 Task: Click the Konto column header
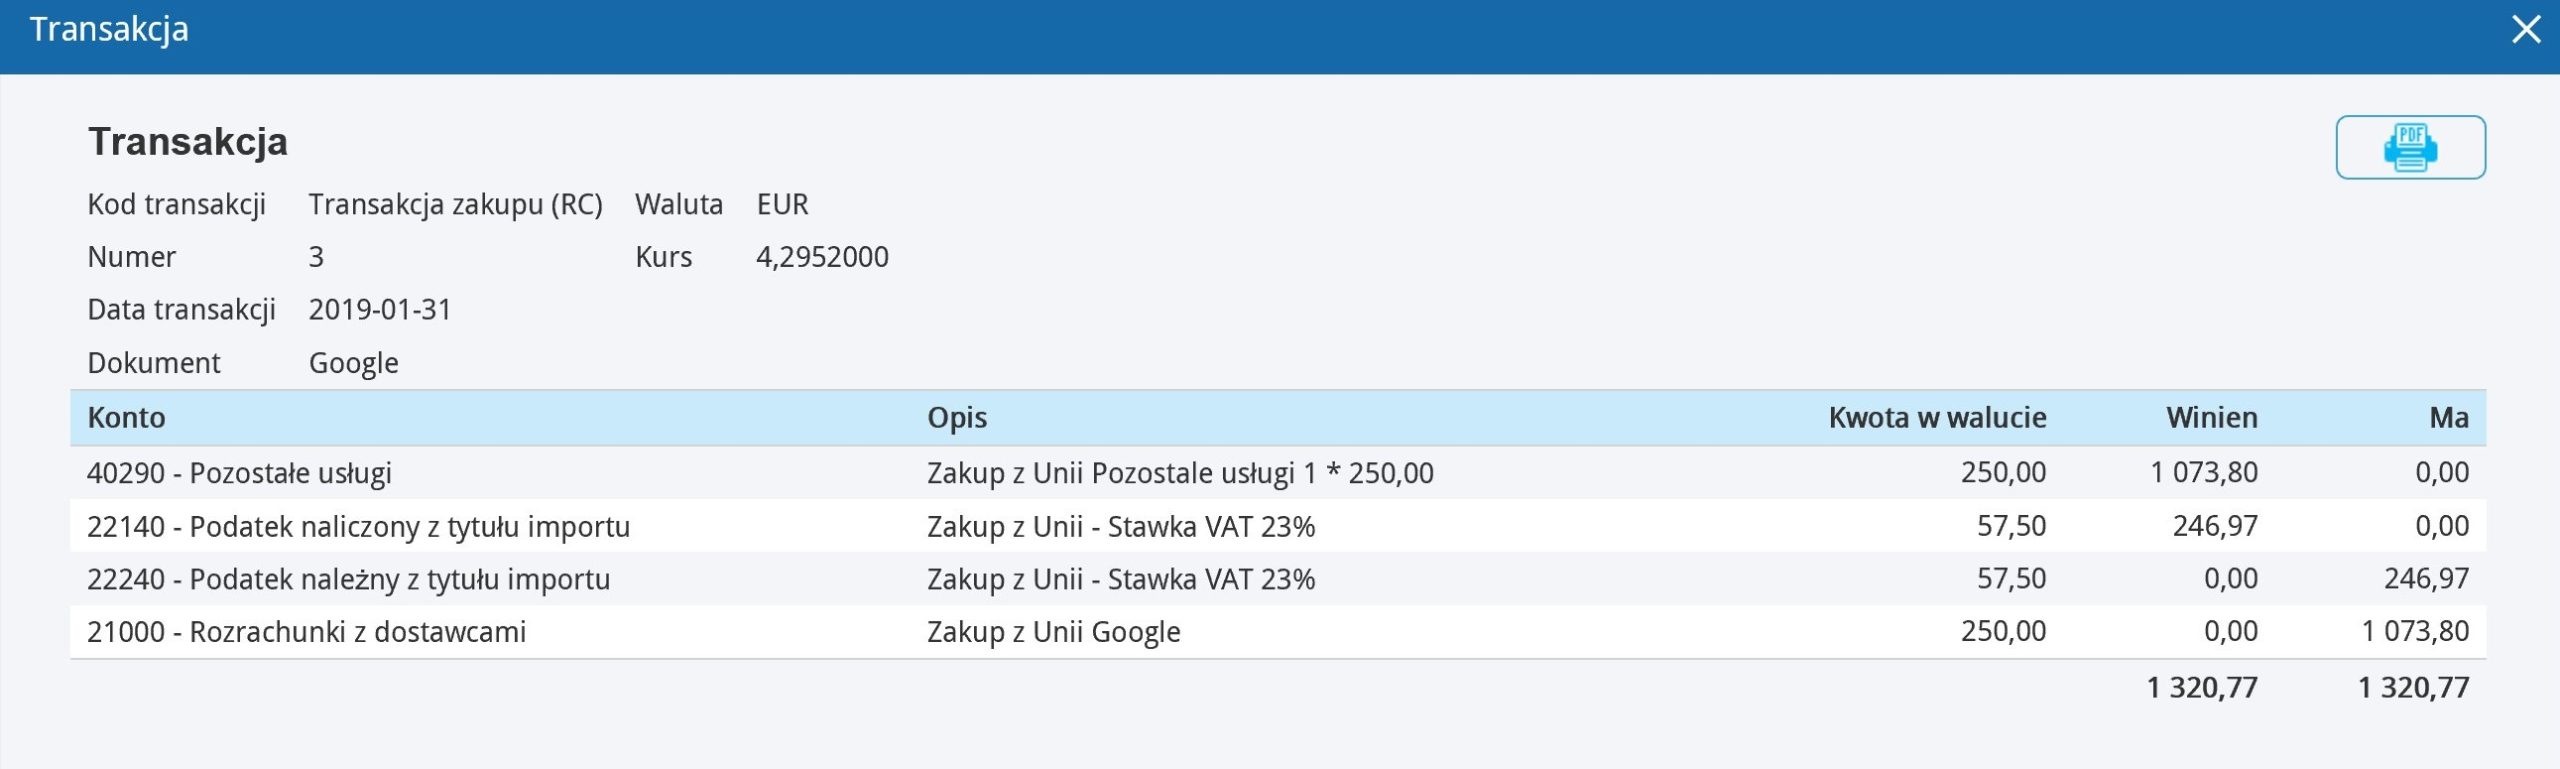[126, 417]
